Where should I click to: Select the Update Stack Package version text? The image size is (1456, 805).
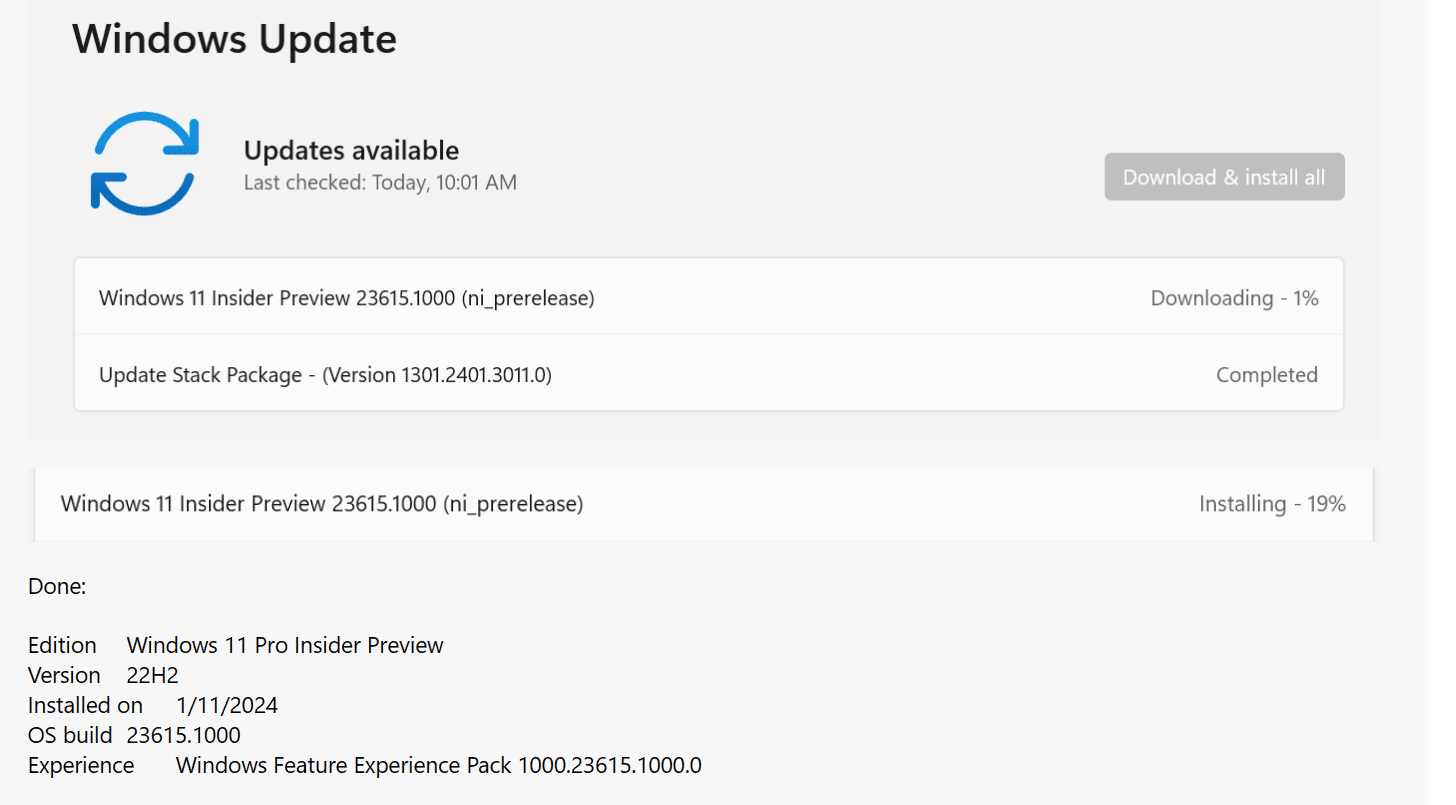tap(436, 374)
